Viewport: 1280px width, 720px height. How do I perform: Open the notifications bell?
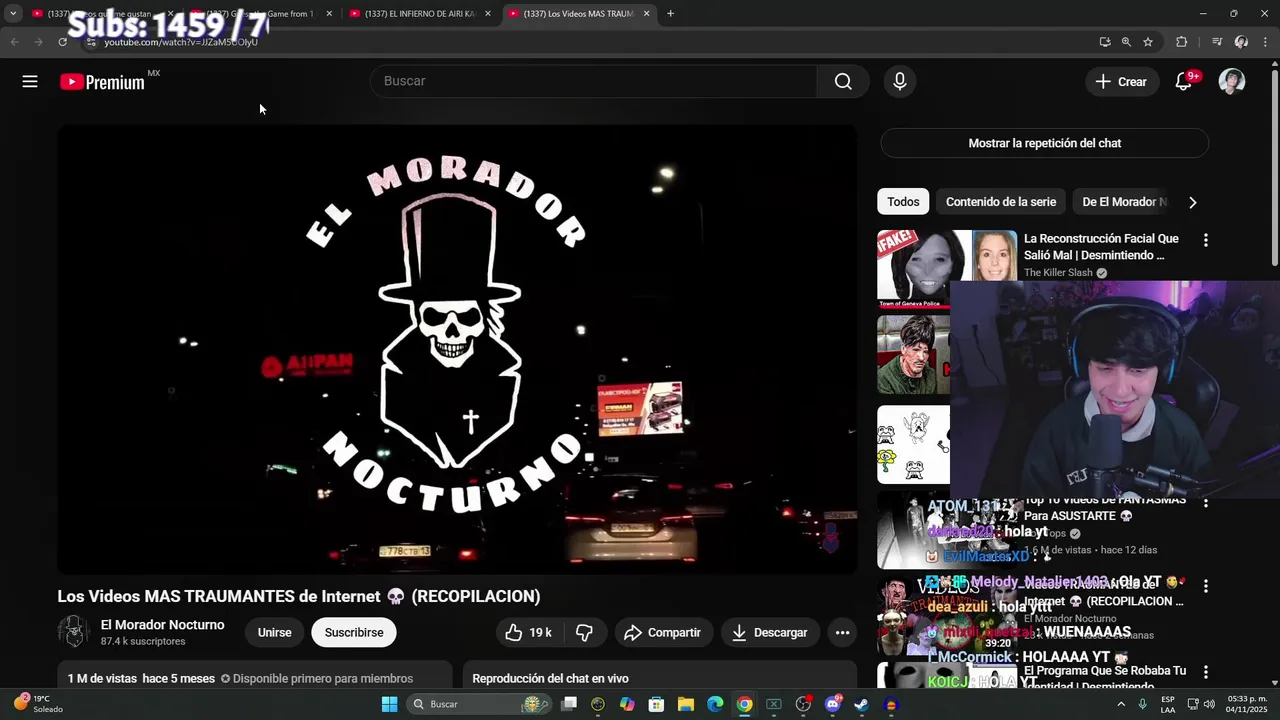pyautogui.click(x=1184, y=82)
